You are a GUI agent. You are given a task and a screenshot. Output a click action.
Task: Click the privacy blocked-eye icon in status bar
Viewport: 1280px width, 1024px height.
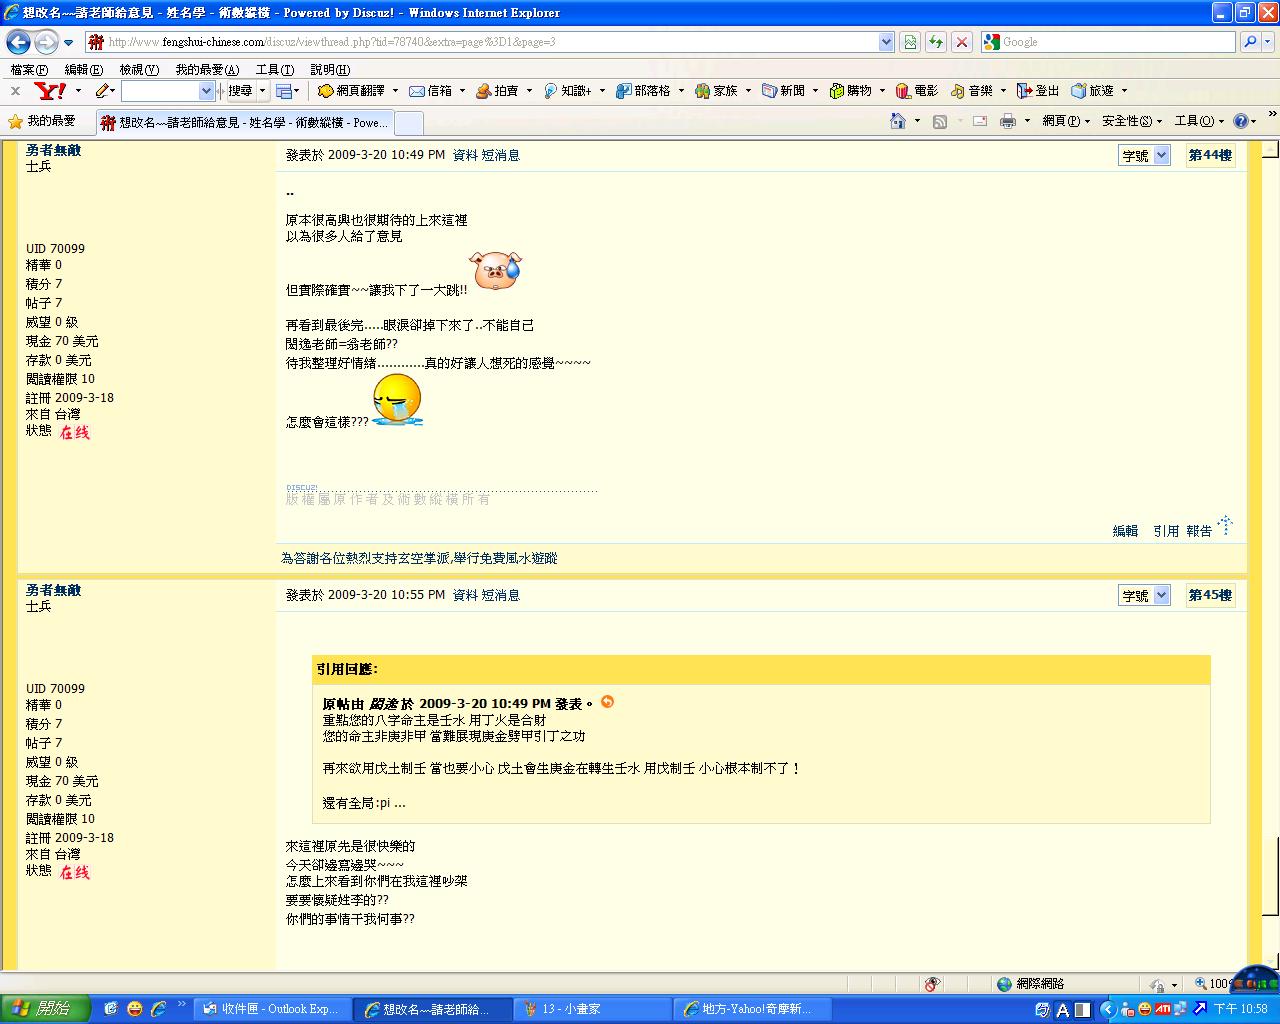click(x=932, y=984)
